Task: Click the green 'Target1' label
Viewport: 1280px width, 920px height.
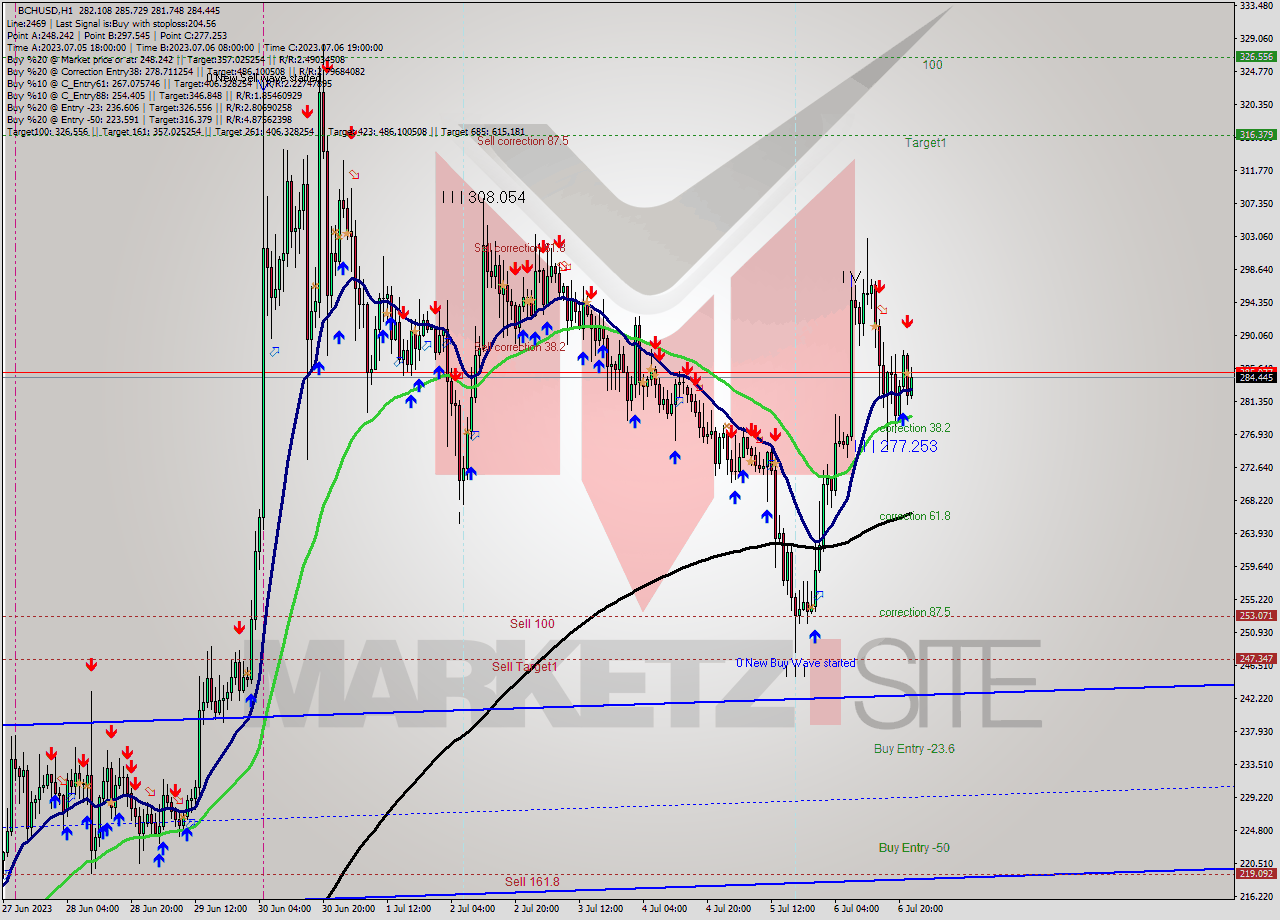Action: pos(925,143)
